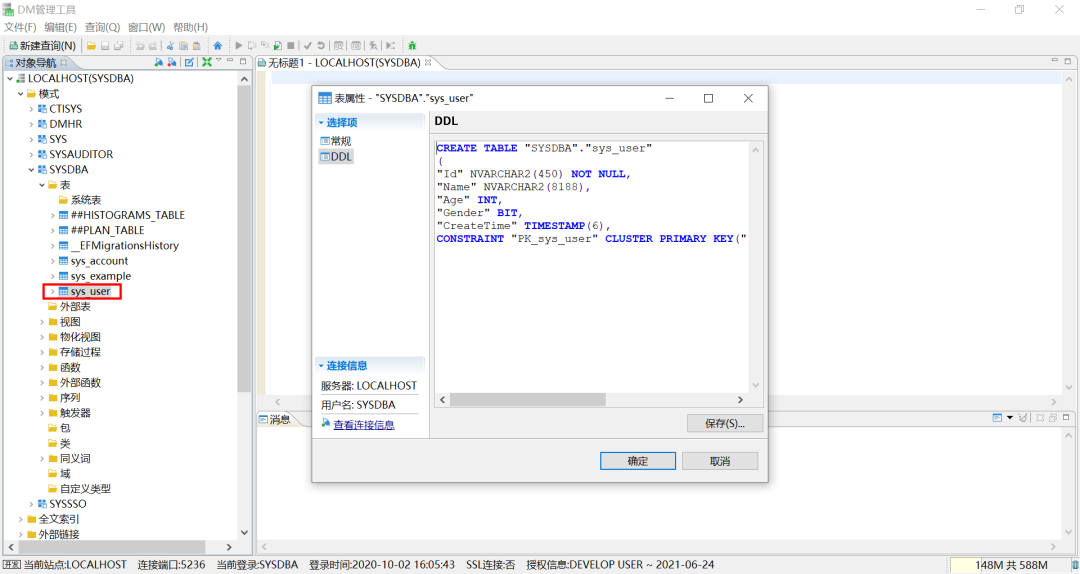
Task: Open the Query (查询) menu
Action: coord(102,27)
